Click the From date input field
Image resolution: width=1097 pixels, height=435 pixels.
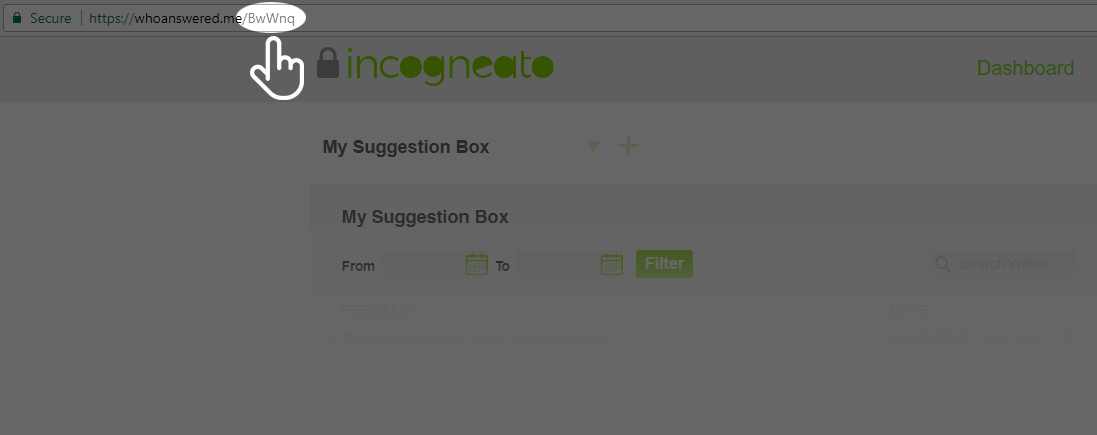[421, 265]
